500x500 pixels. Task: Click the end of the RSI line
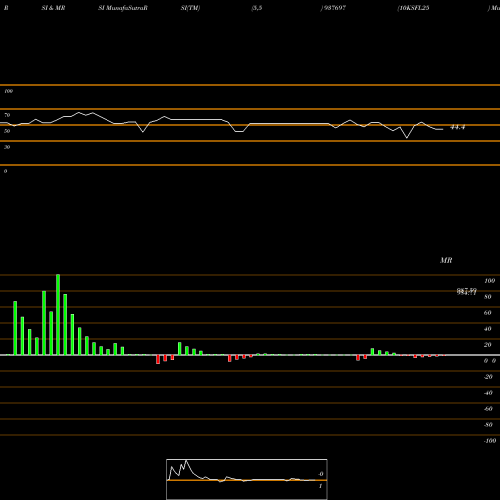coord(443,129)
